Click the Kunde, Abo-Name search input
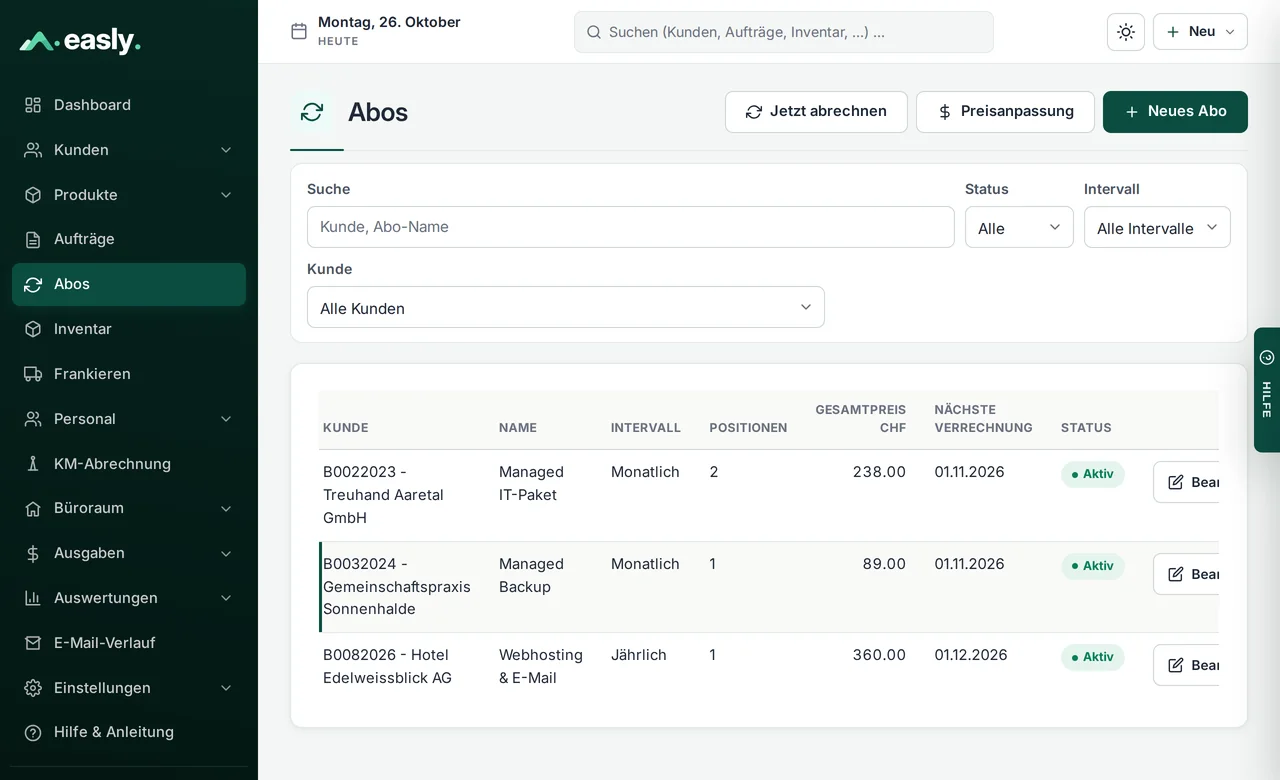The width and height of the screenshot is (1280, 780). point(631,227)
